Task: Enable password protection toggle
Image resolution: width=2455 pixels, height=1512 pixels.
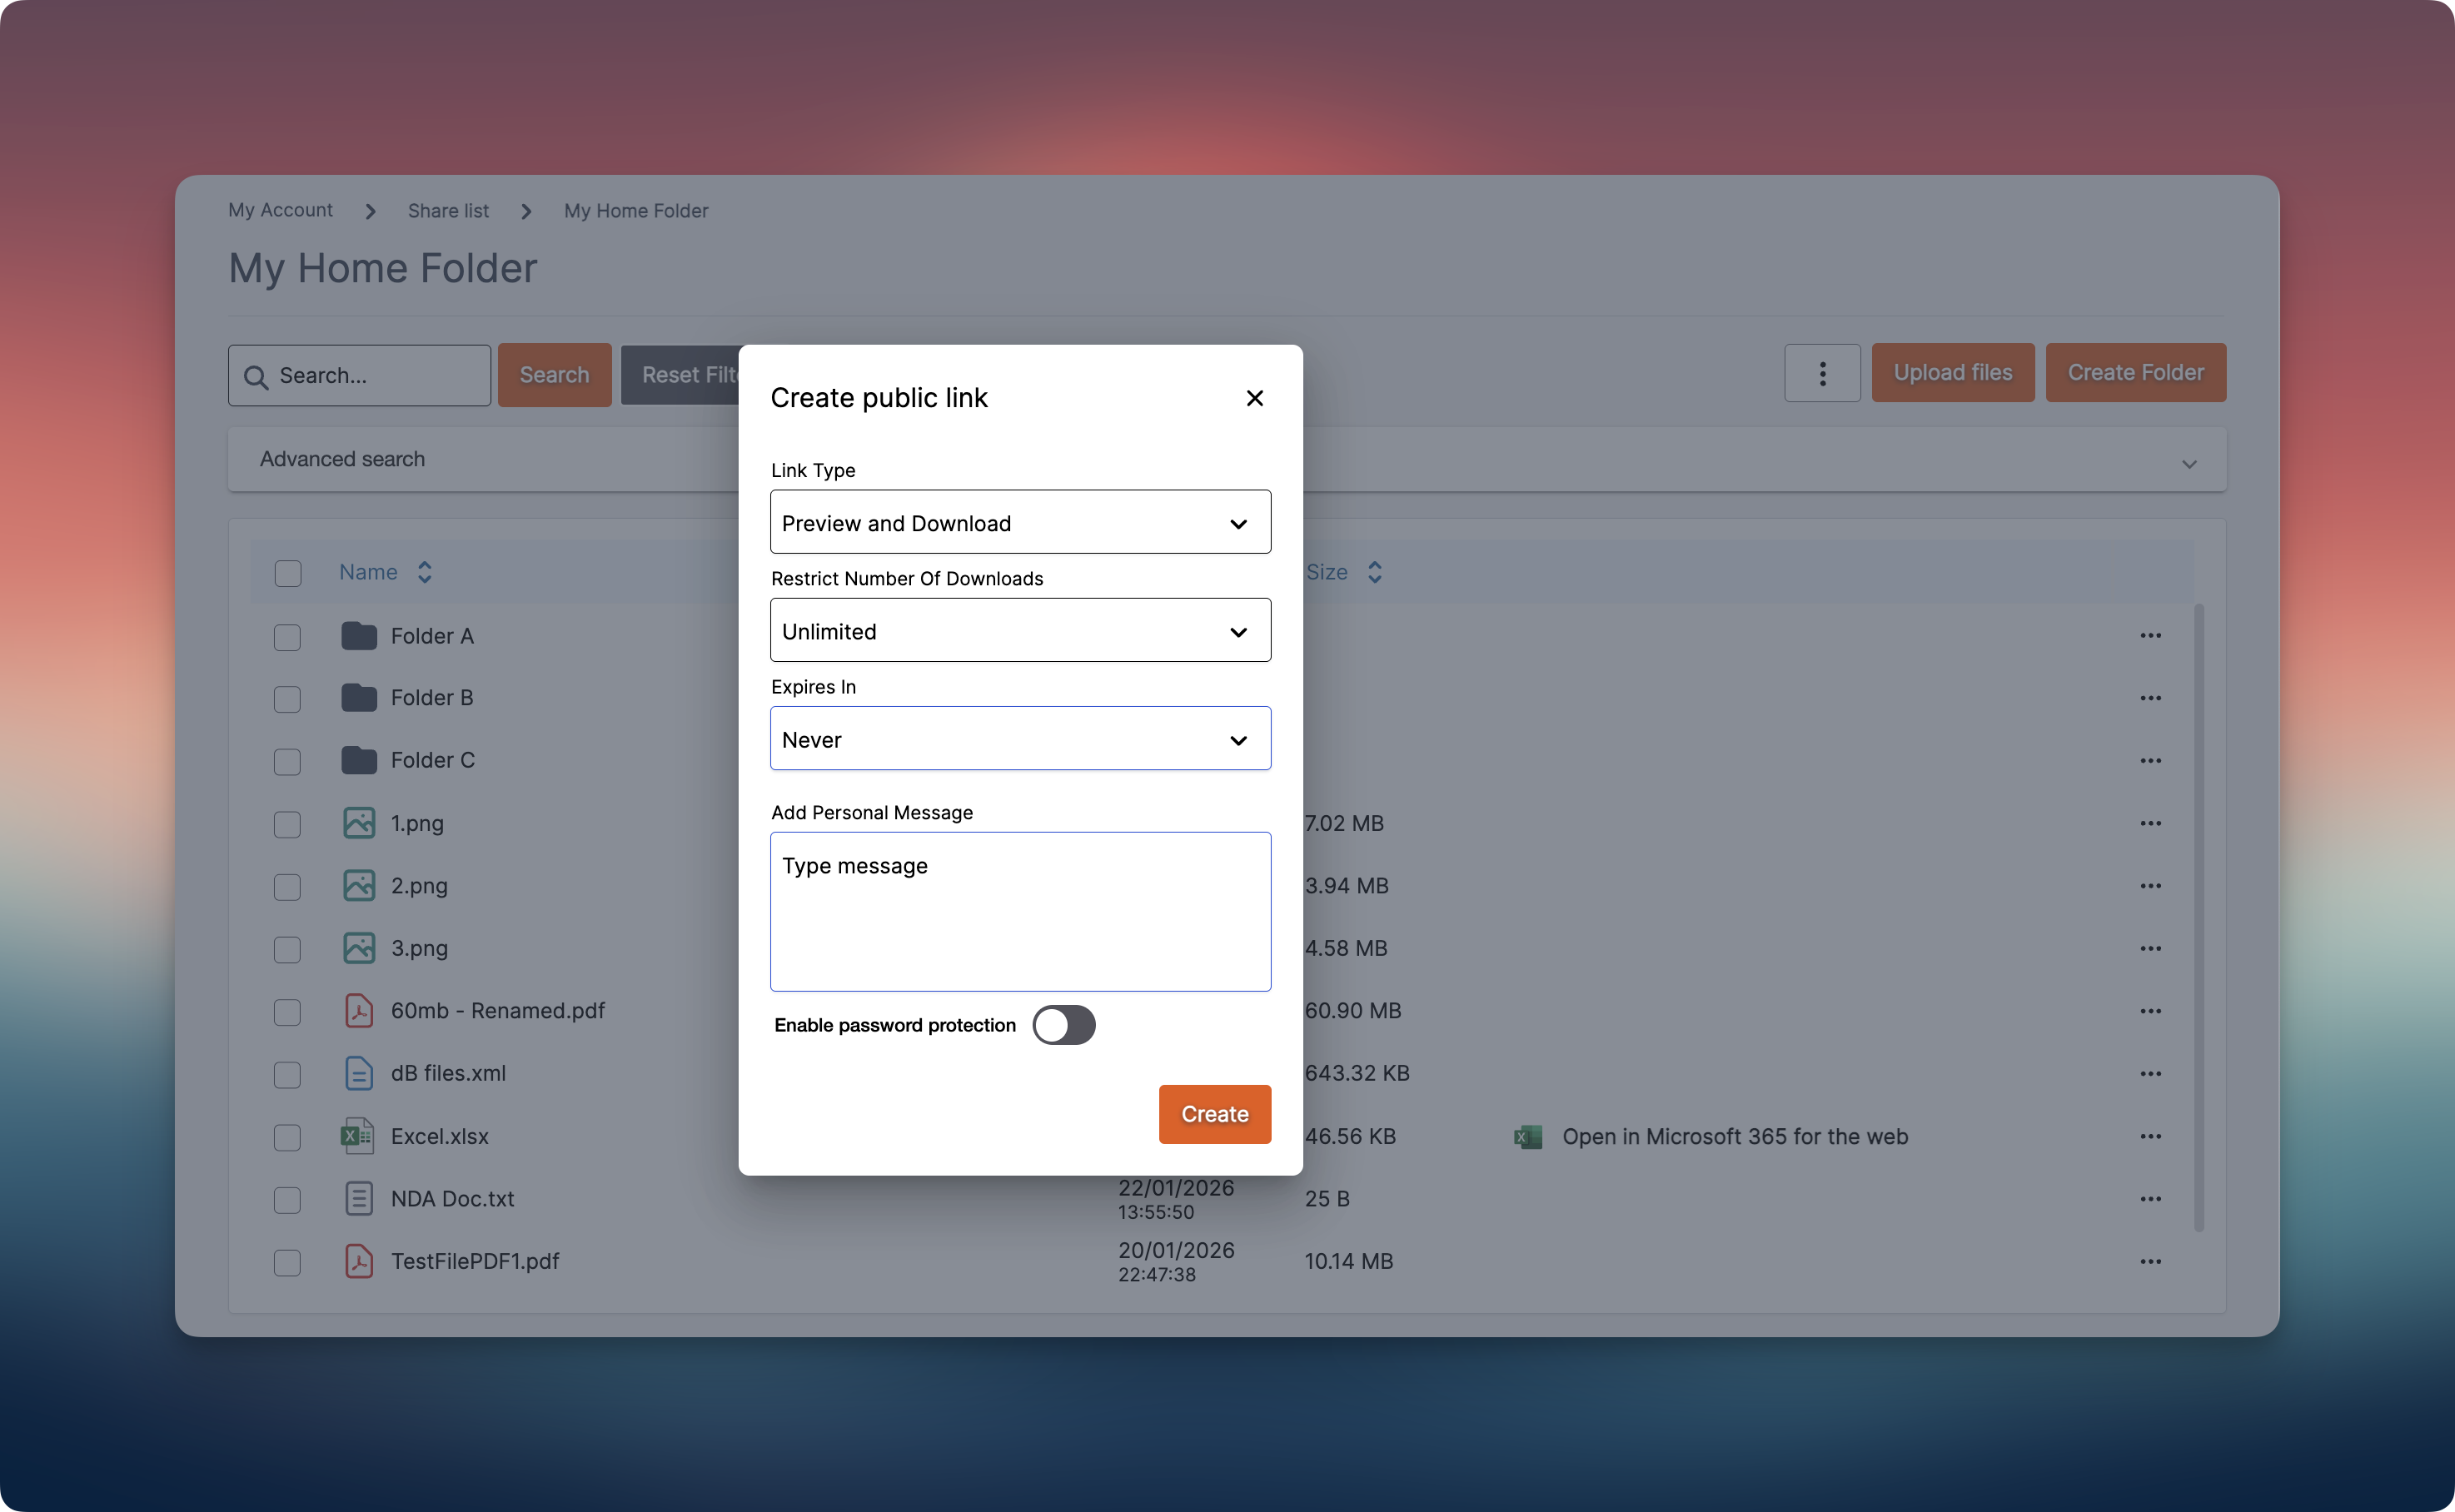Action: [x=1063, y=1025]
